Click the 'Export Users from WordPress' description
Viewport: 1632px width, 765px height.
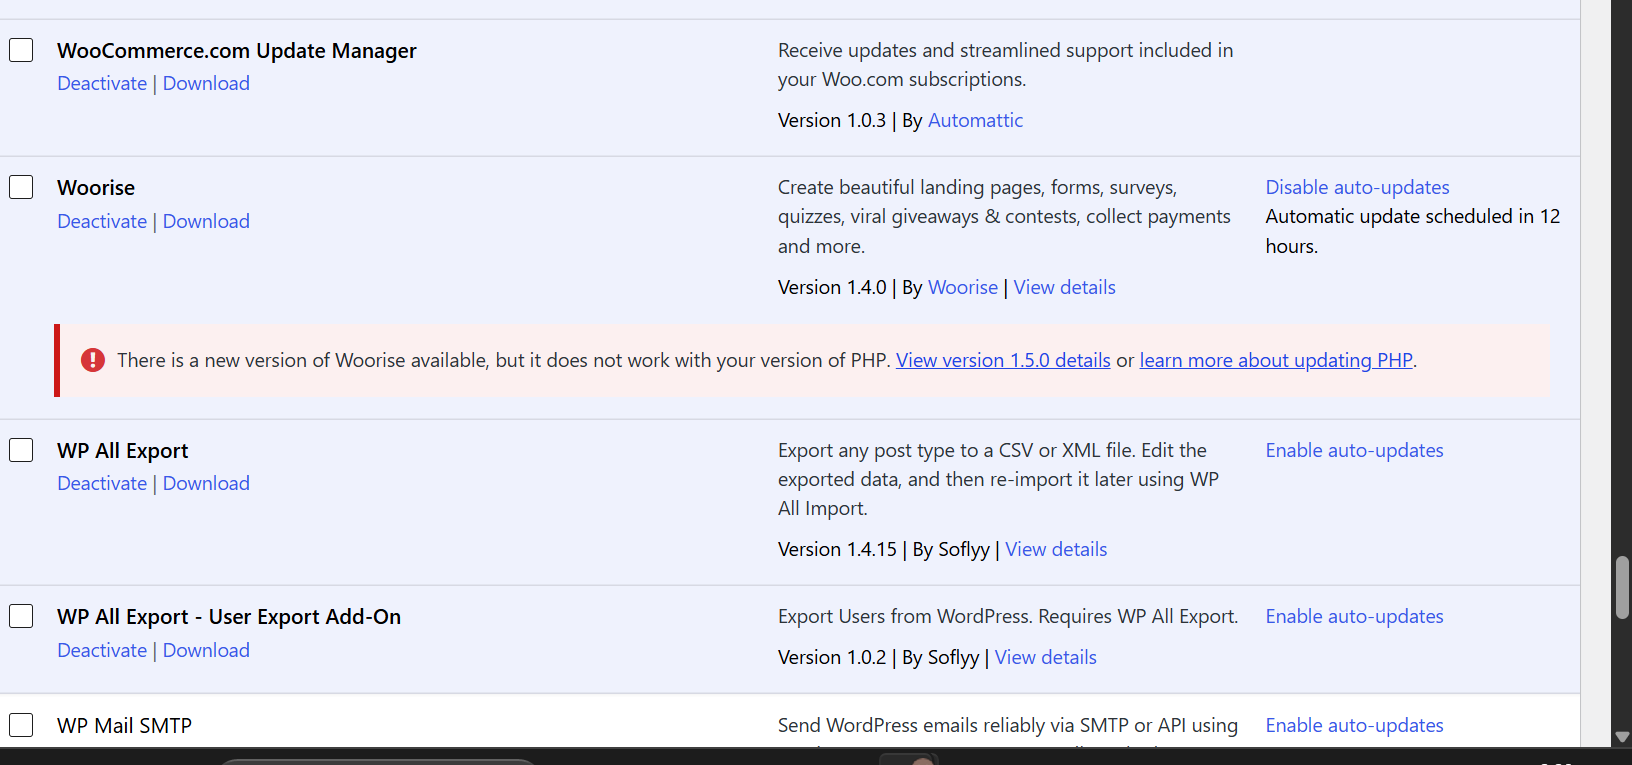1008,616
